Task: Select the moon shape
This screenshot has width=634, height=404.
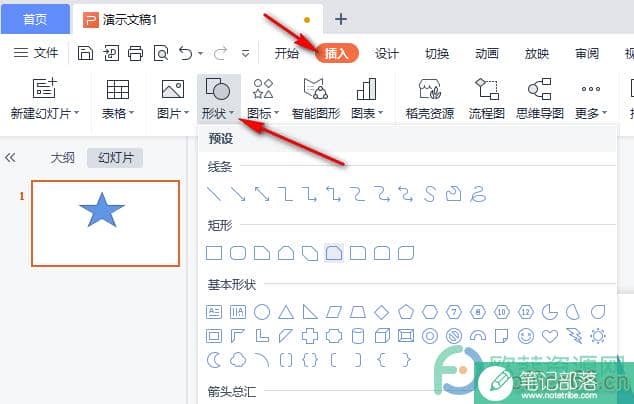Action: click(x=214, y=360)
